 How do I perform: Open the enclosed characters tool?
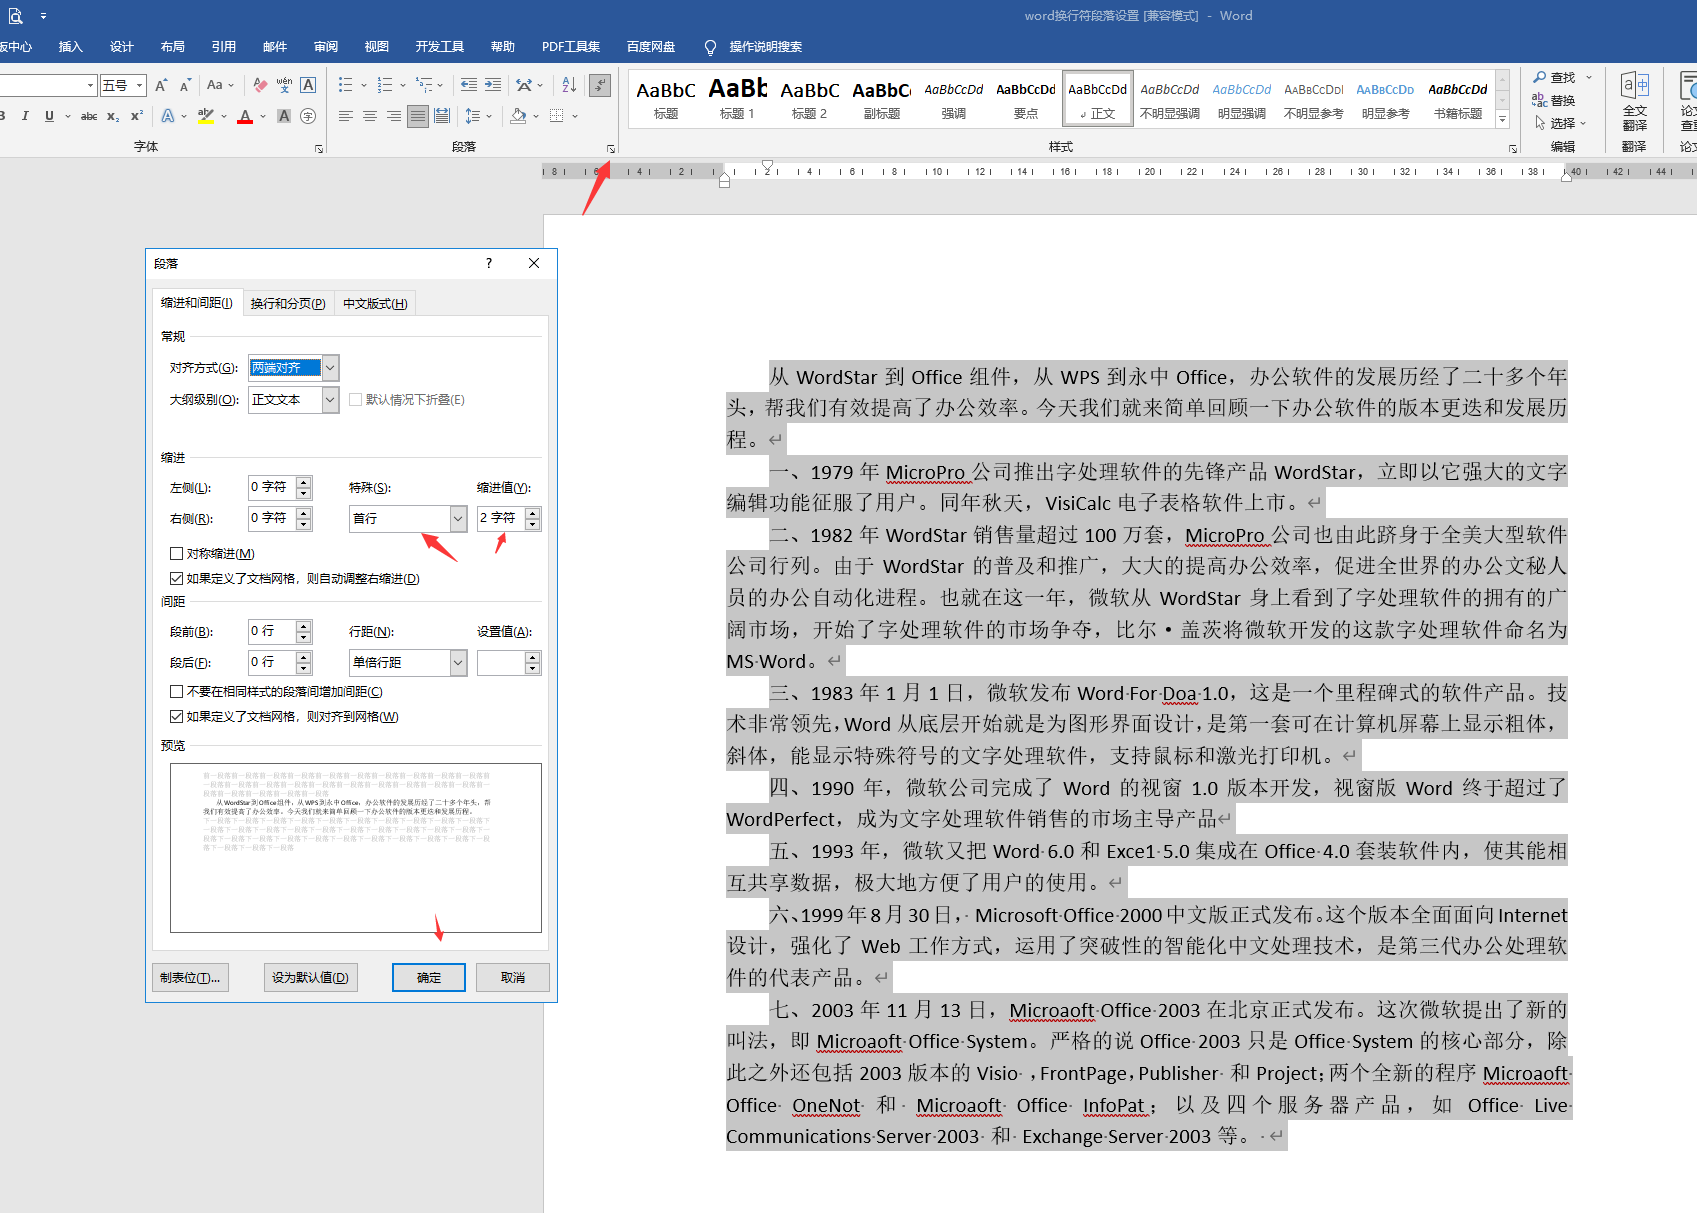tap(308, 116)
